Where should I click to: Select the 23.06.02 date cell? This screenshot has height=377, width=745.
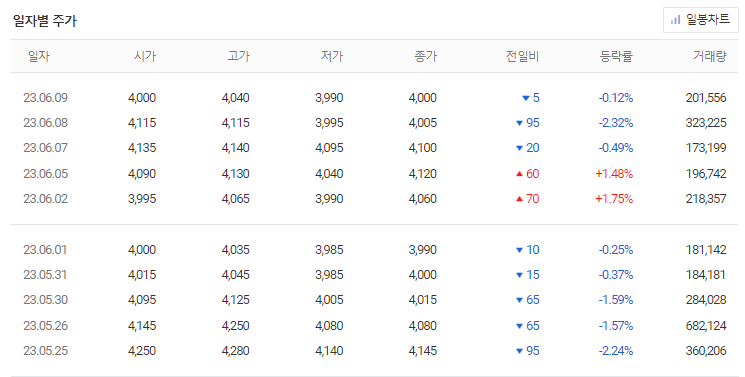[x=46, y=199]
